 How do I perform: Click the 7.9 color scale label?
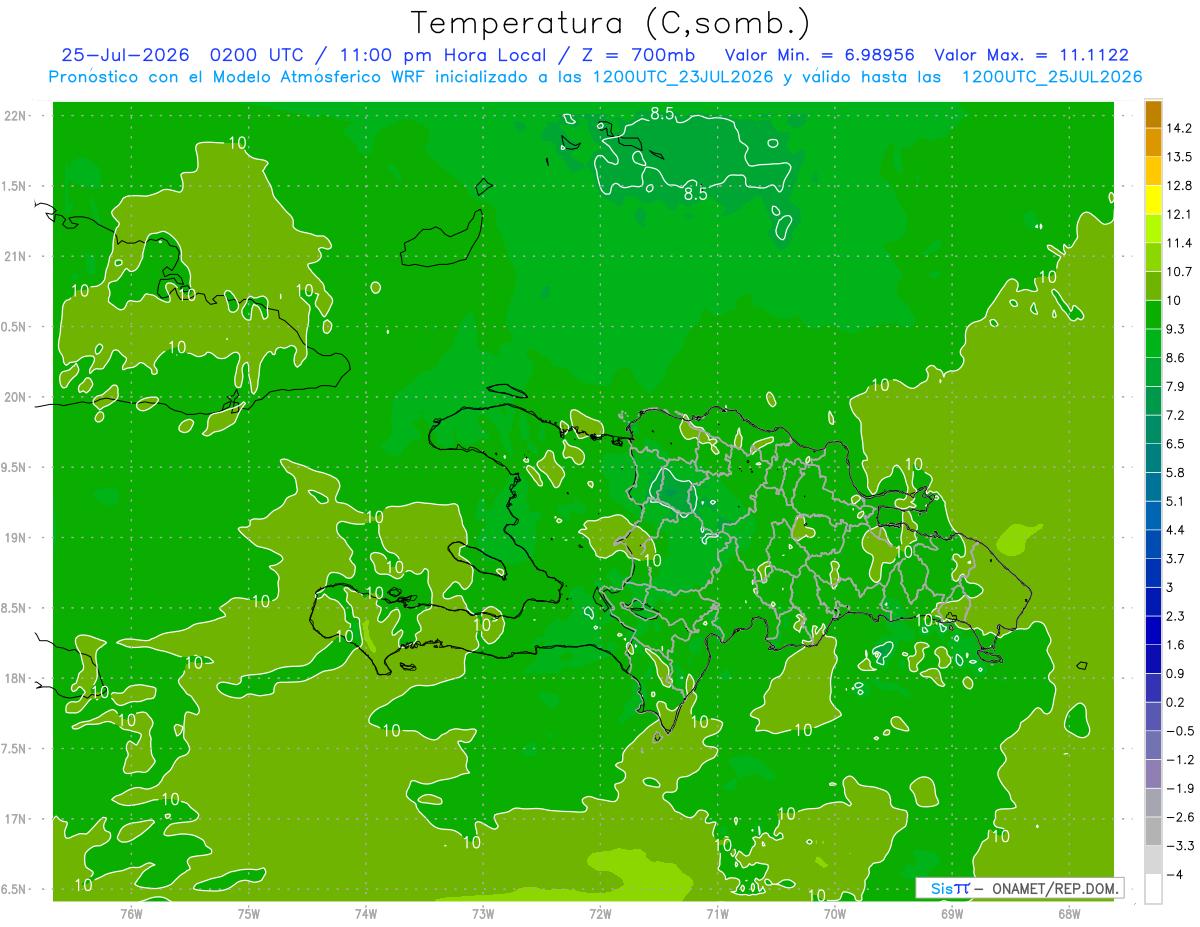1175,387
